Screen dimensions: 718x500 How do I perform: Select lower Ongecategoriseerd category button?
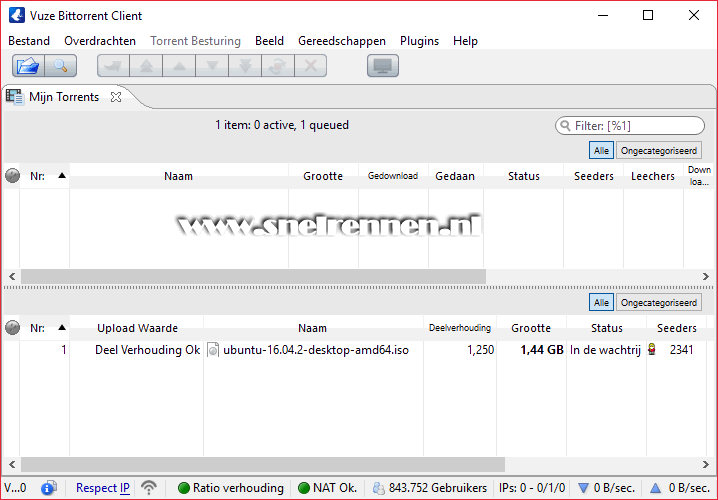pos(658,303)
